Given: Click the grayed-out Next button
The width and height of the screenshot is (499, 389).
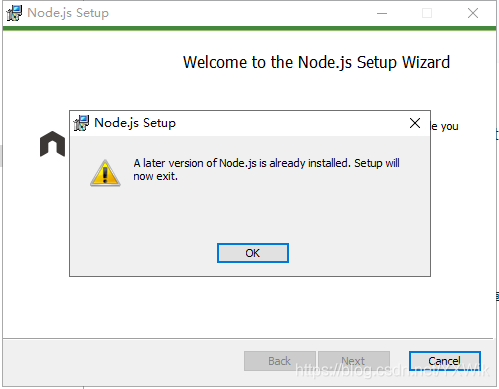Looking at the screenshot, I should point(354,361).
